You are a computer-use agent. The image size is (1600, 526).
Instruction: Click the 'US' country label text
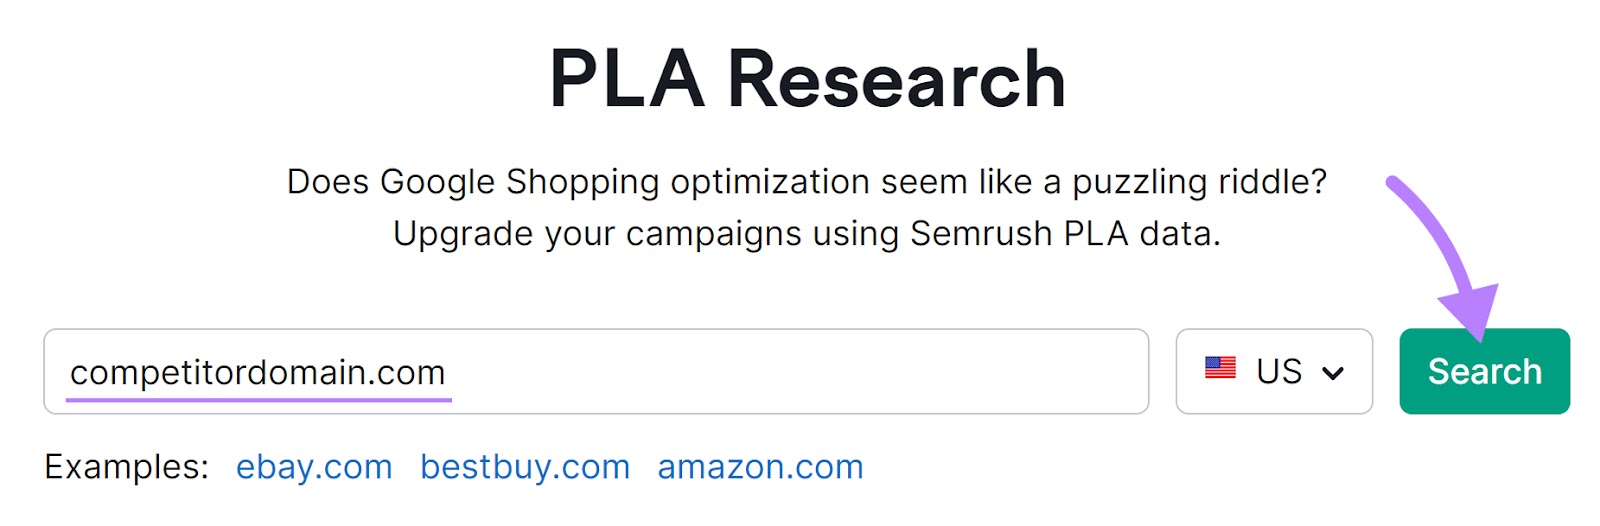click(1279, 371)
